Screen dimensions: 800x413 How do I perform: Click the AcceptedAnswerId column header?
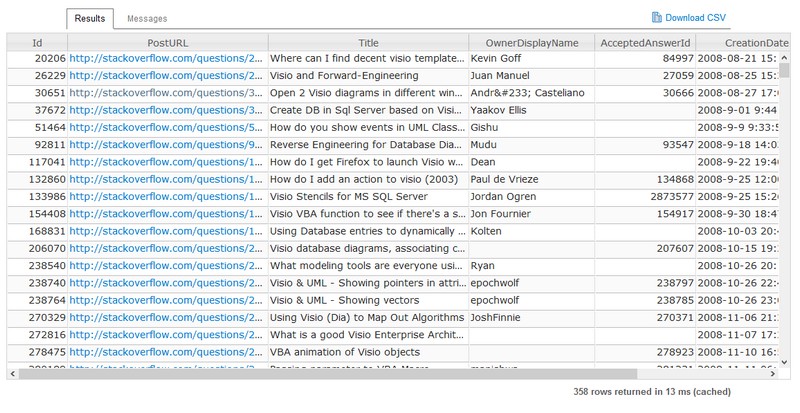[645, 43]
